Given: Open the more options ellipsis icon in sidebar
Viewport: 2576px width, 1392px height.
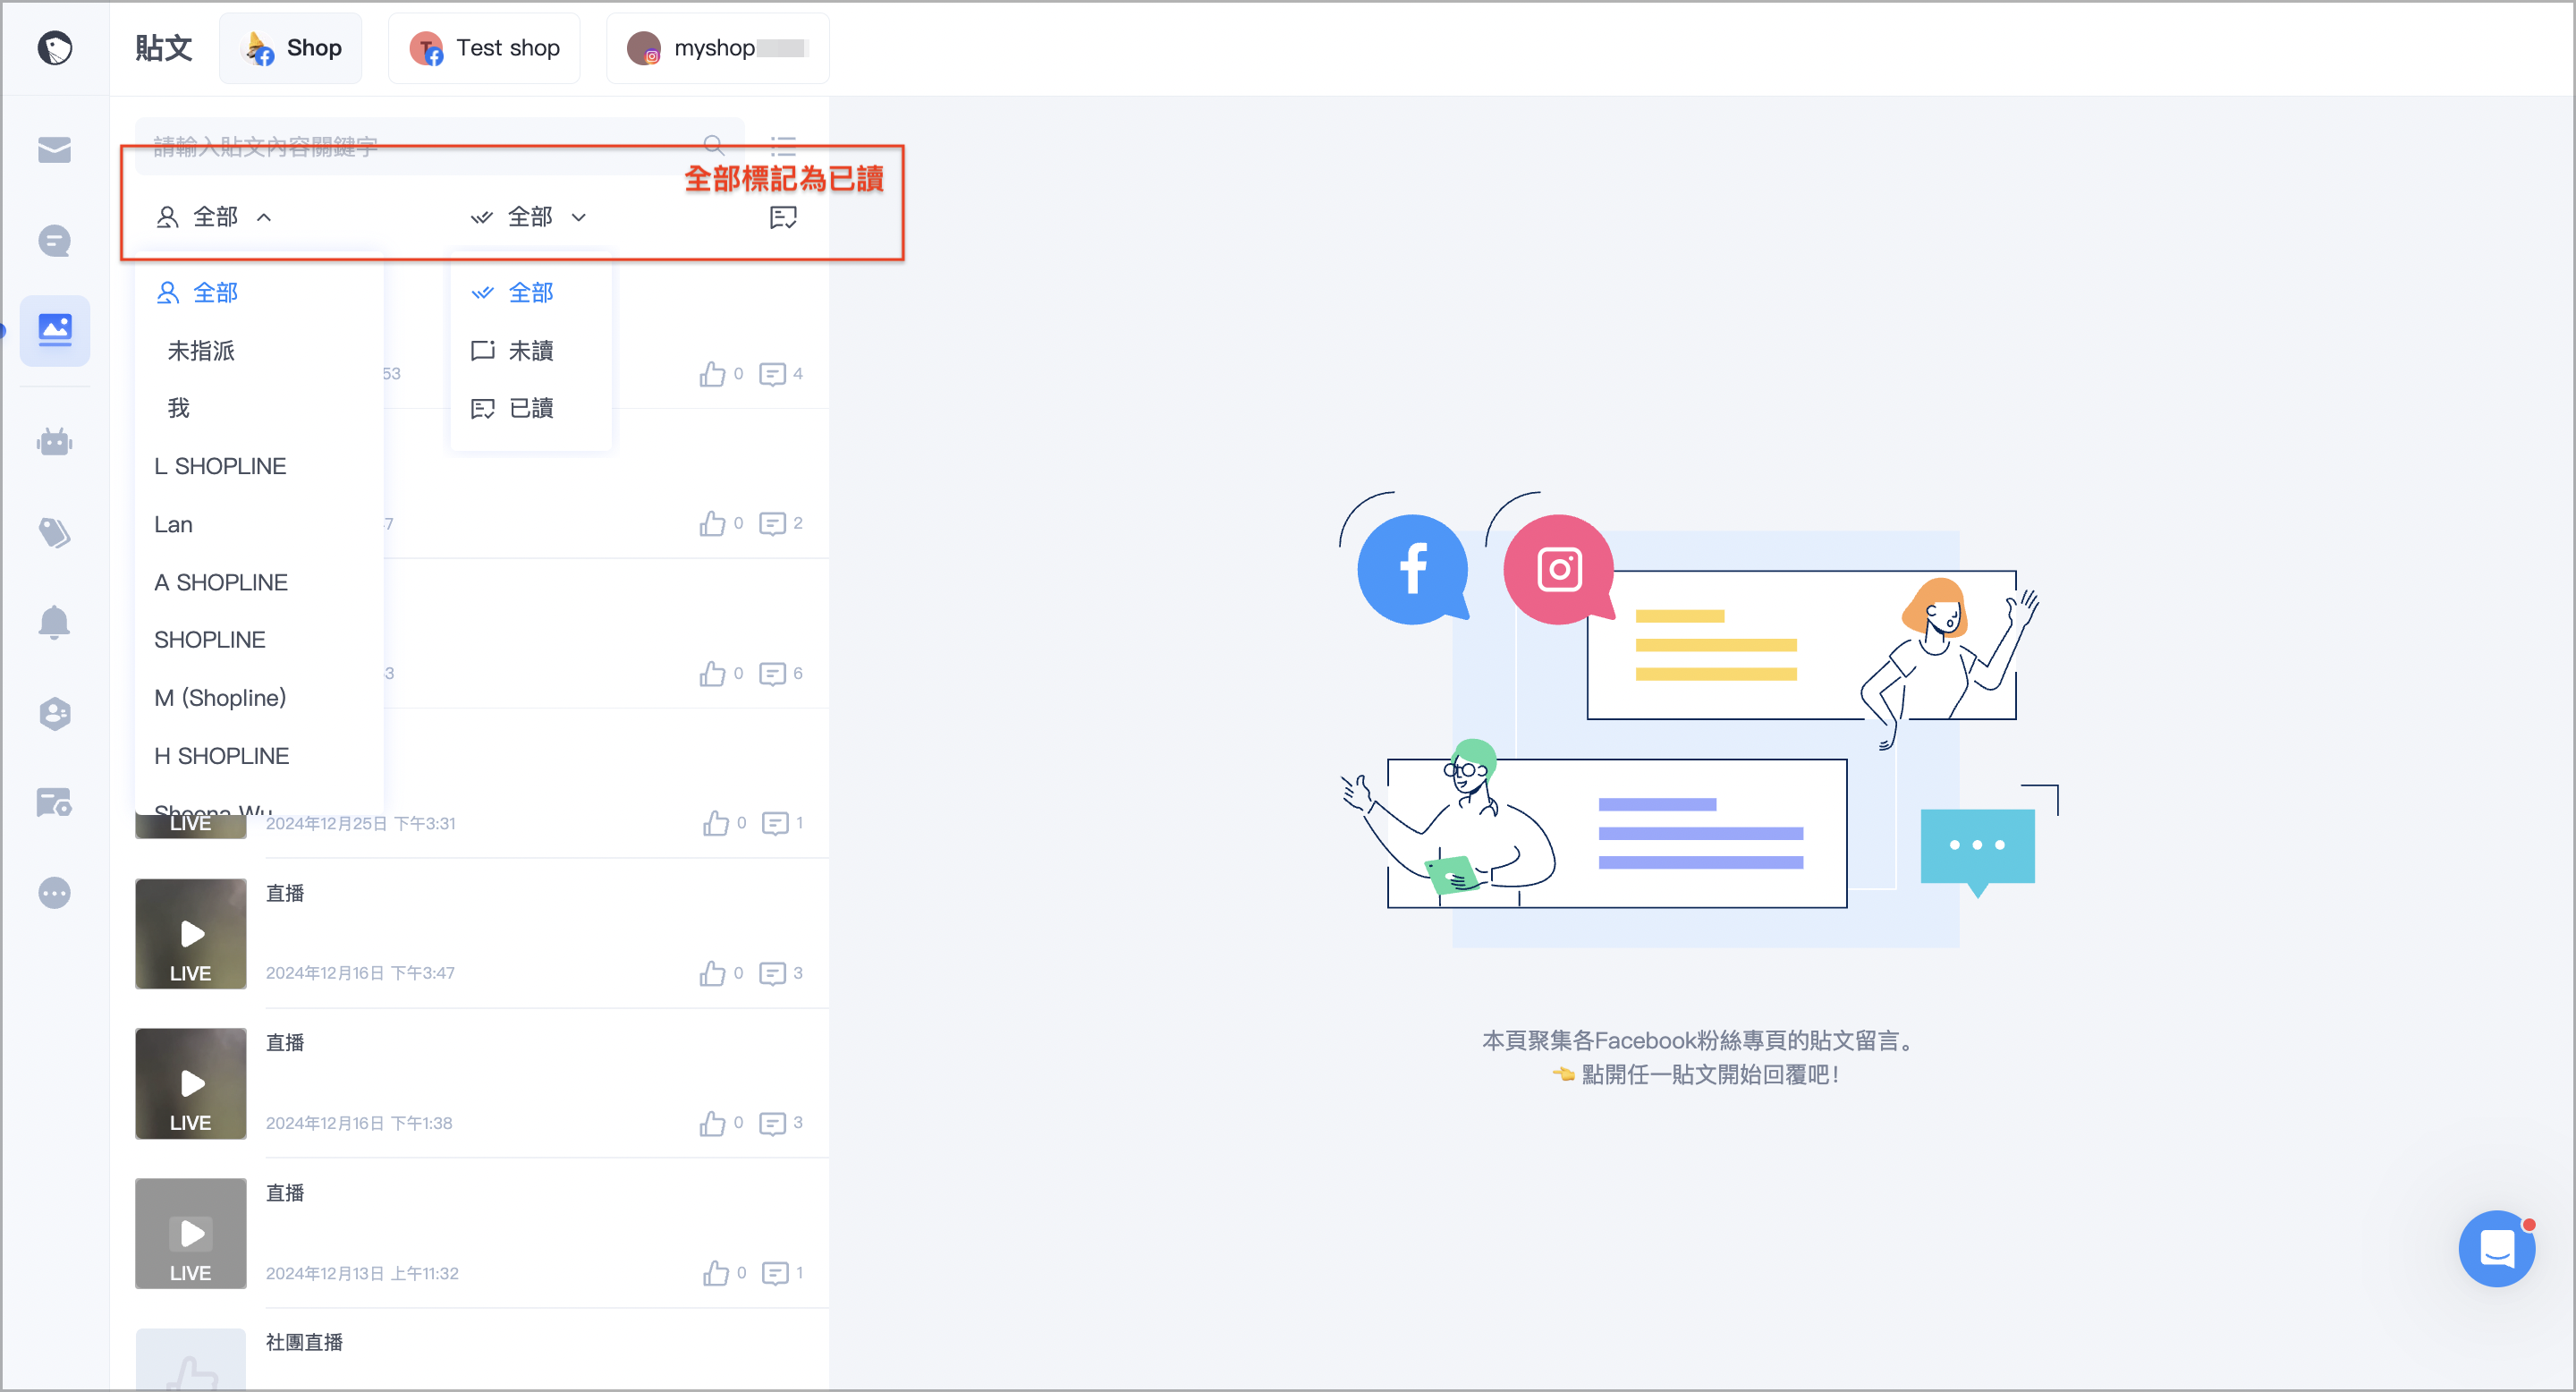Looking at the screenshot, I should click(54, 892).
